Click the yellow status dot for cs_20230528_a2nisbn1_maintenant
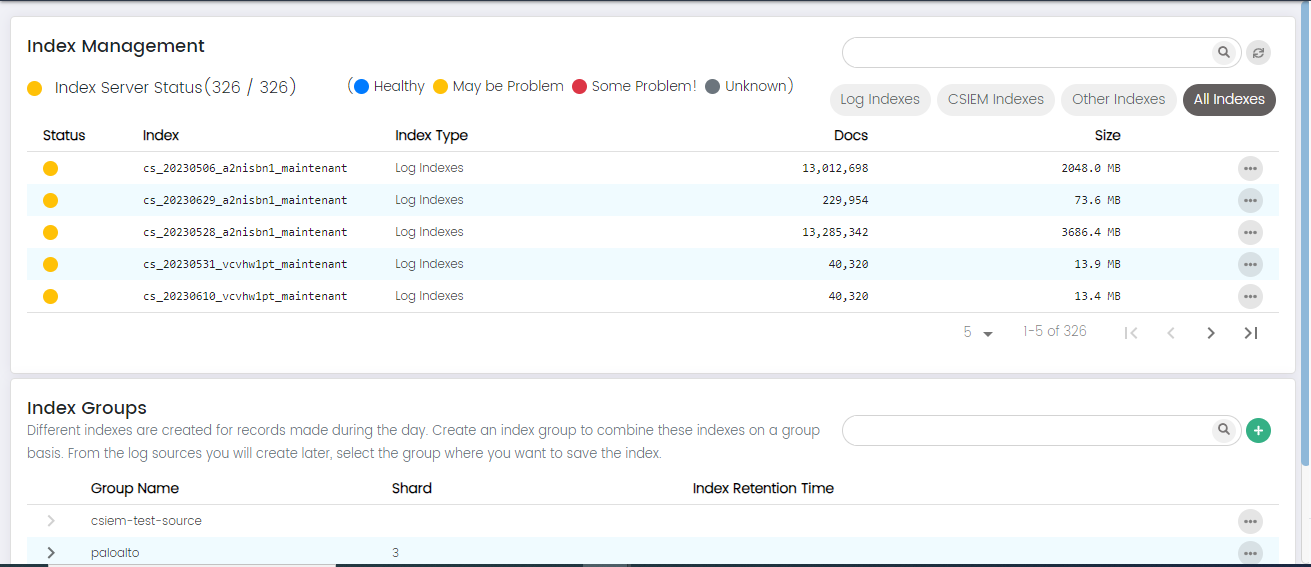The width and height of the screenshot is (1311, 567). 51,232
